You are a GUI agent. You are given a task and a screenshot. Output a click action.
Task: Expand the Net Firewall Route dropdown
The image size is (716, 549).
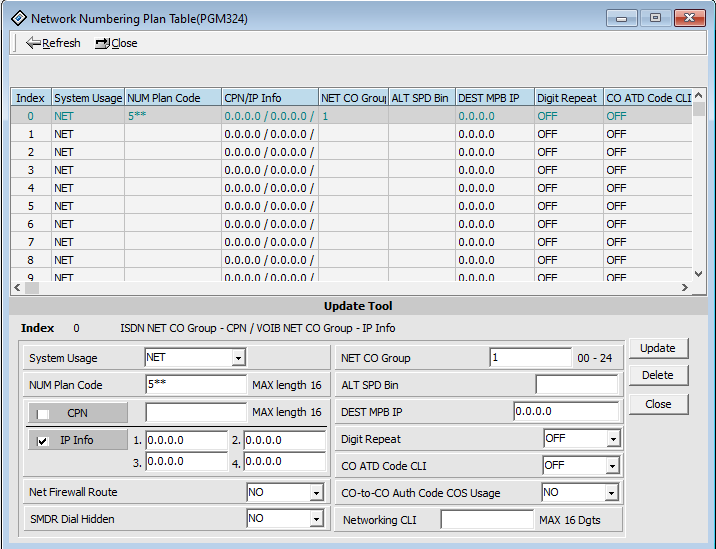point(316,492)
